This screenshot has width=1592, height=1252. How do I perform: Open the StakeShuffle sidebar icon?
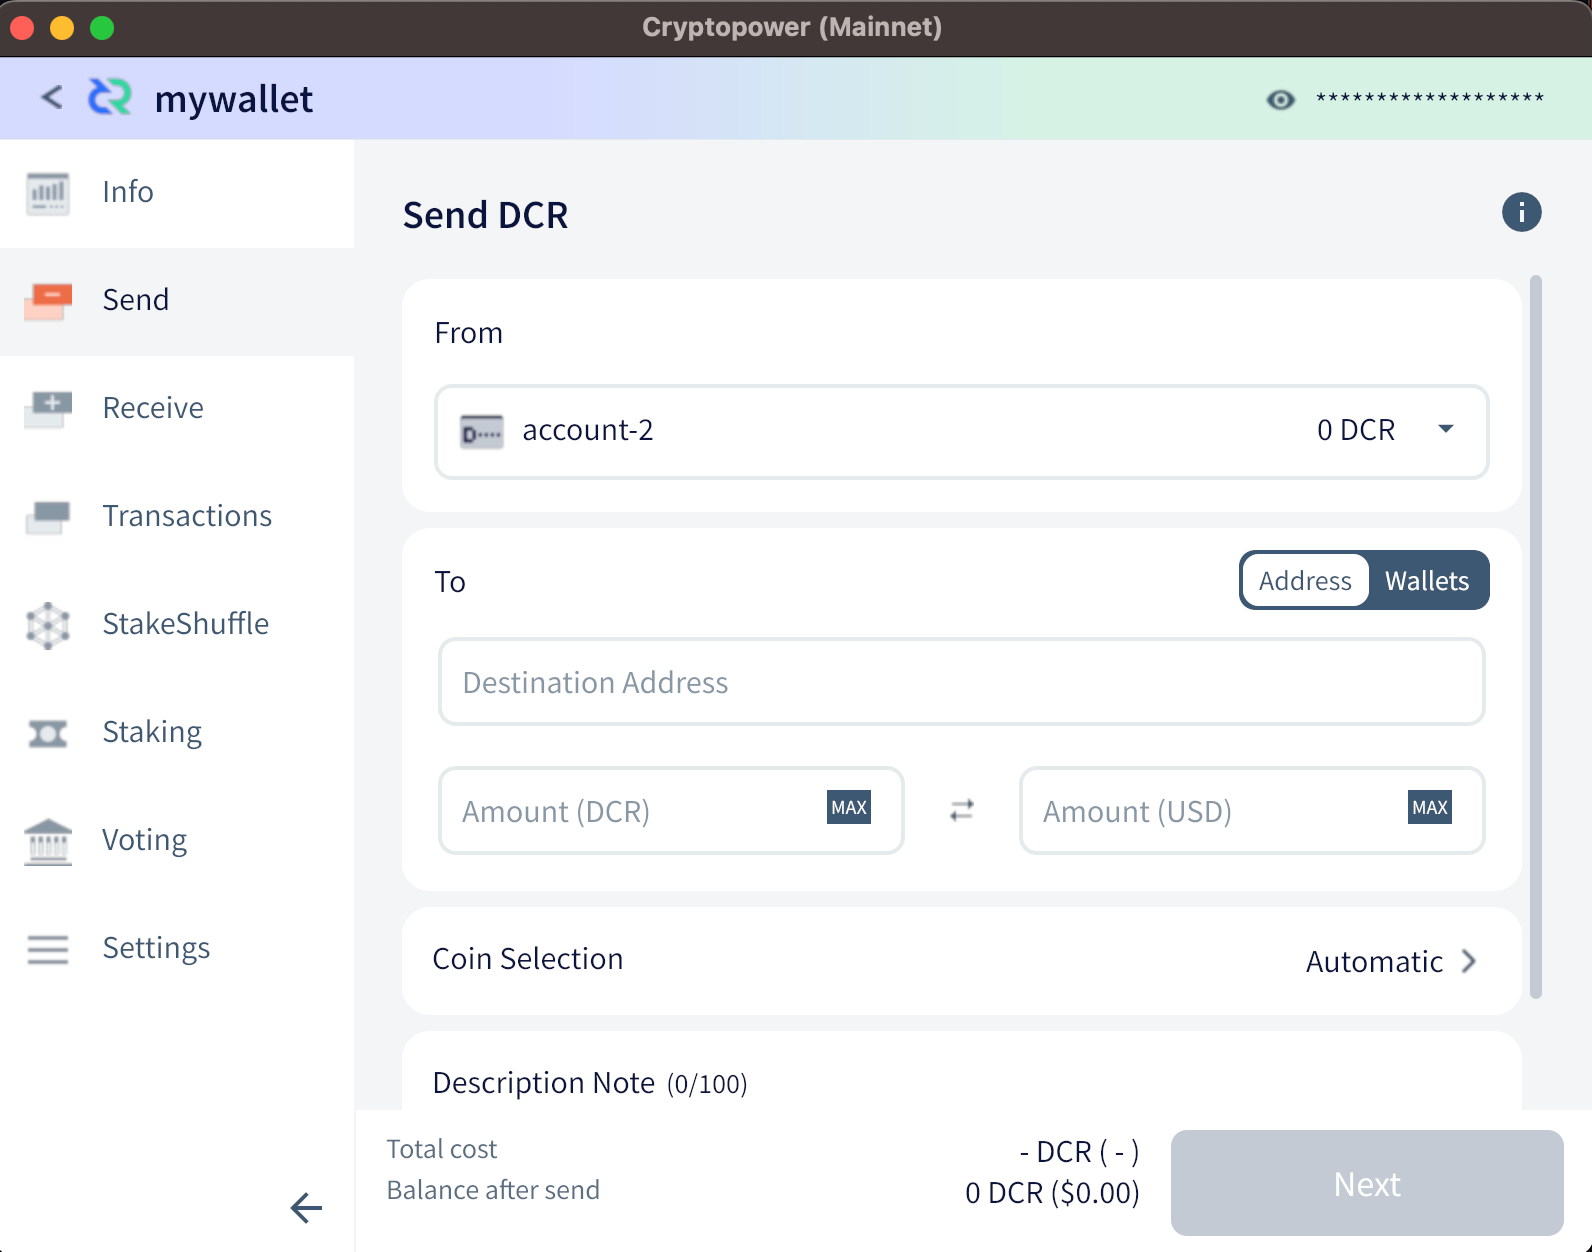click(x=48, y=625)
